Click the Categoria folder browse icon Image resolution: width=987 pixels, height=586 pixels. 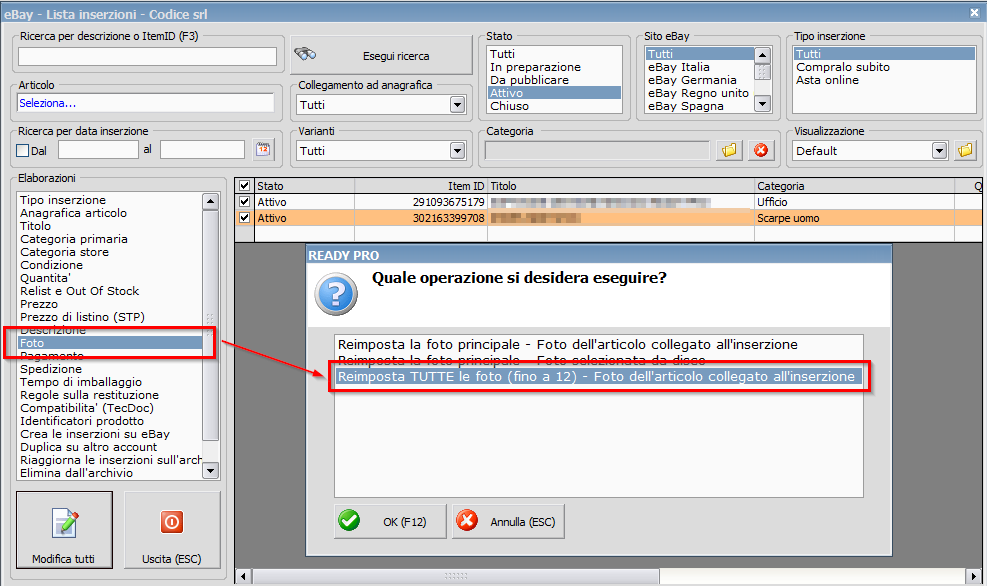tap(729, 150)
